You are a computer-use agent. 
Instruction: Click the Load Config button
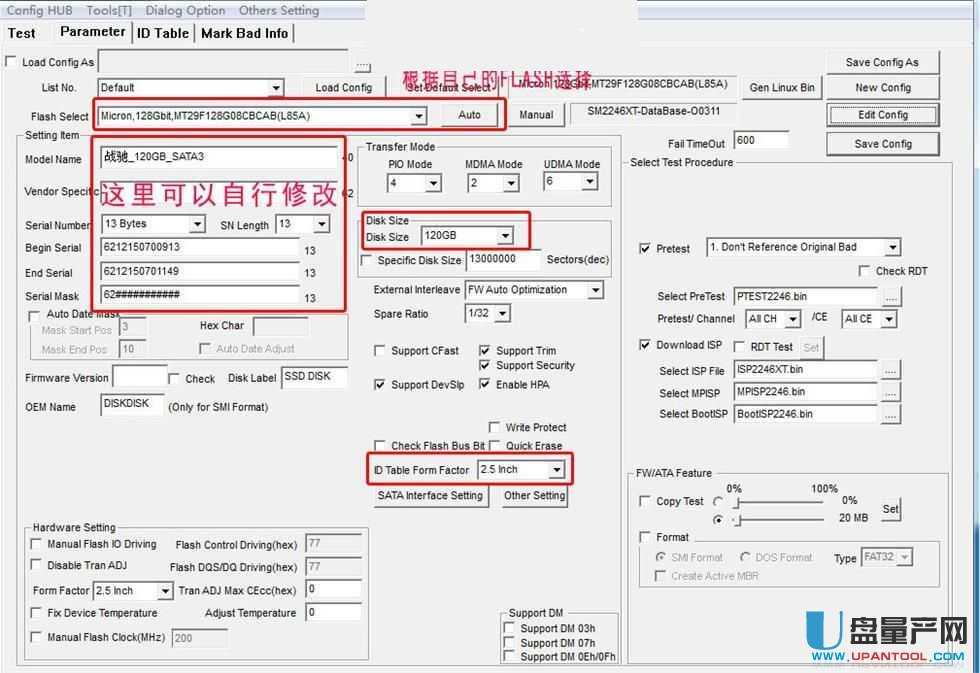(343, 88)
